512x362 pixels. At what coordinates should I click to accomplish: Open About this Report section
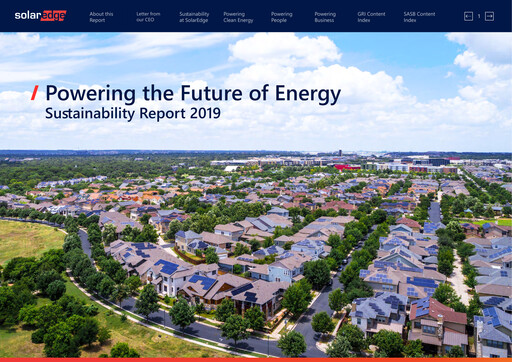click(101, 17)
